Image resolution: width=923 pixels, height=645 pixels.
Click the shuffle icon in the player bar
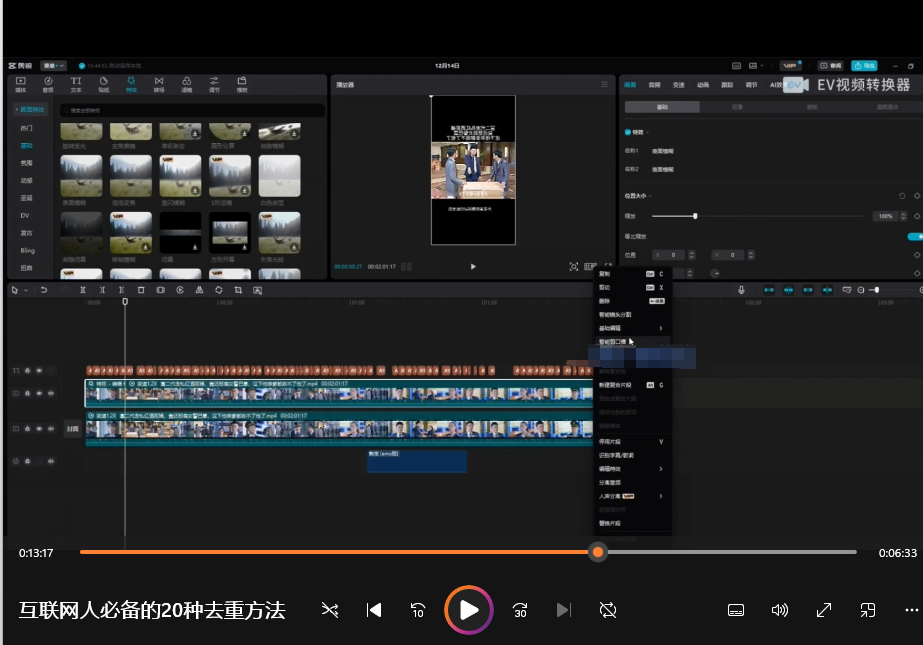coord(330,610)
